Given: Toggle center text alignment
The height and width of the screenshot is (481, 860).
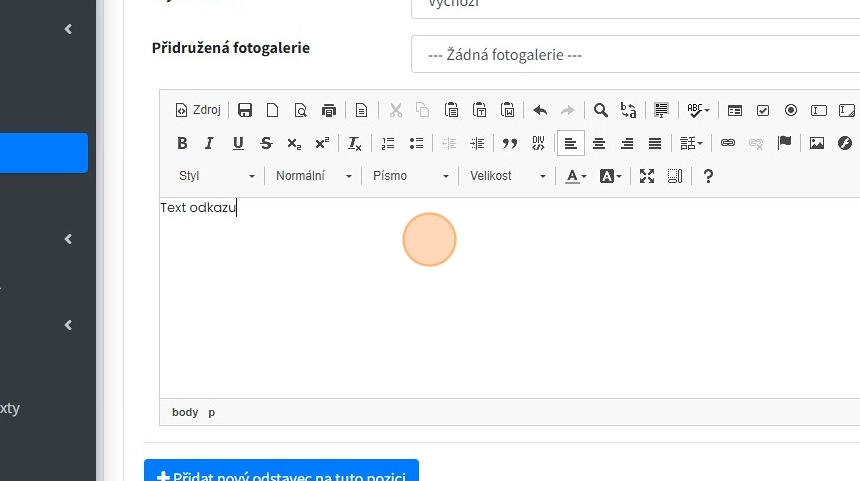Looking at the screenshot, I should click(x=599, y=143).
